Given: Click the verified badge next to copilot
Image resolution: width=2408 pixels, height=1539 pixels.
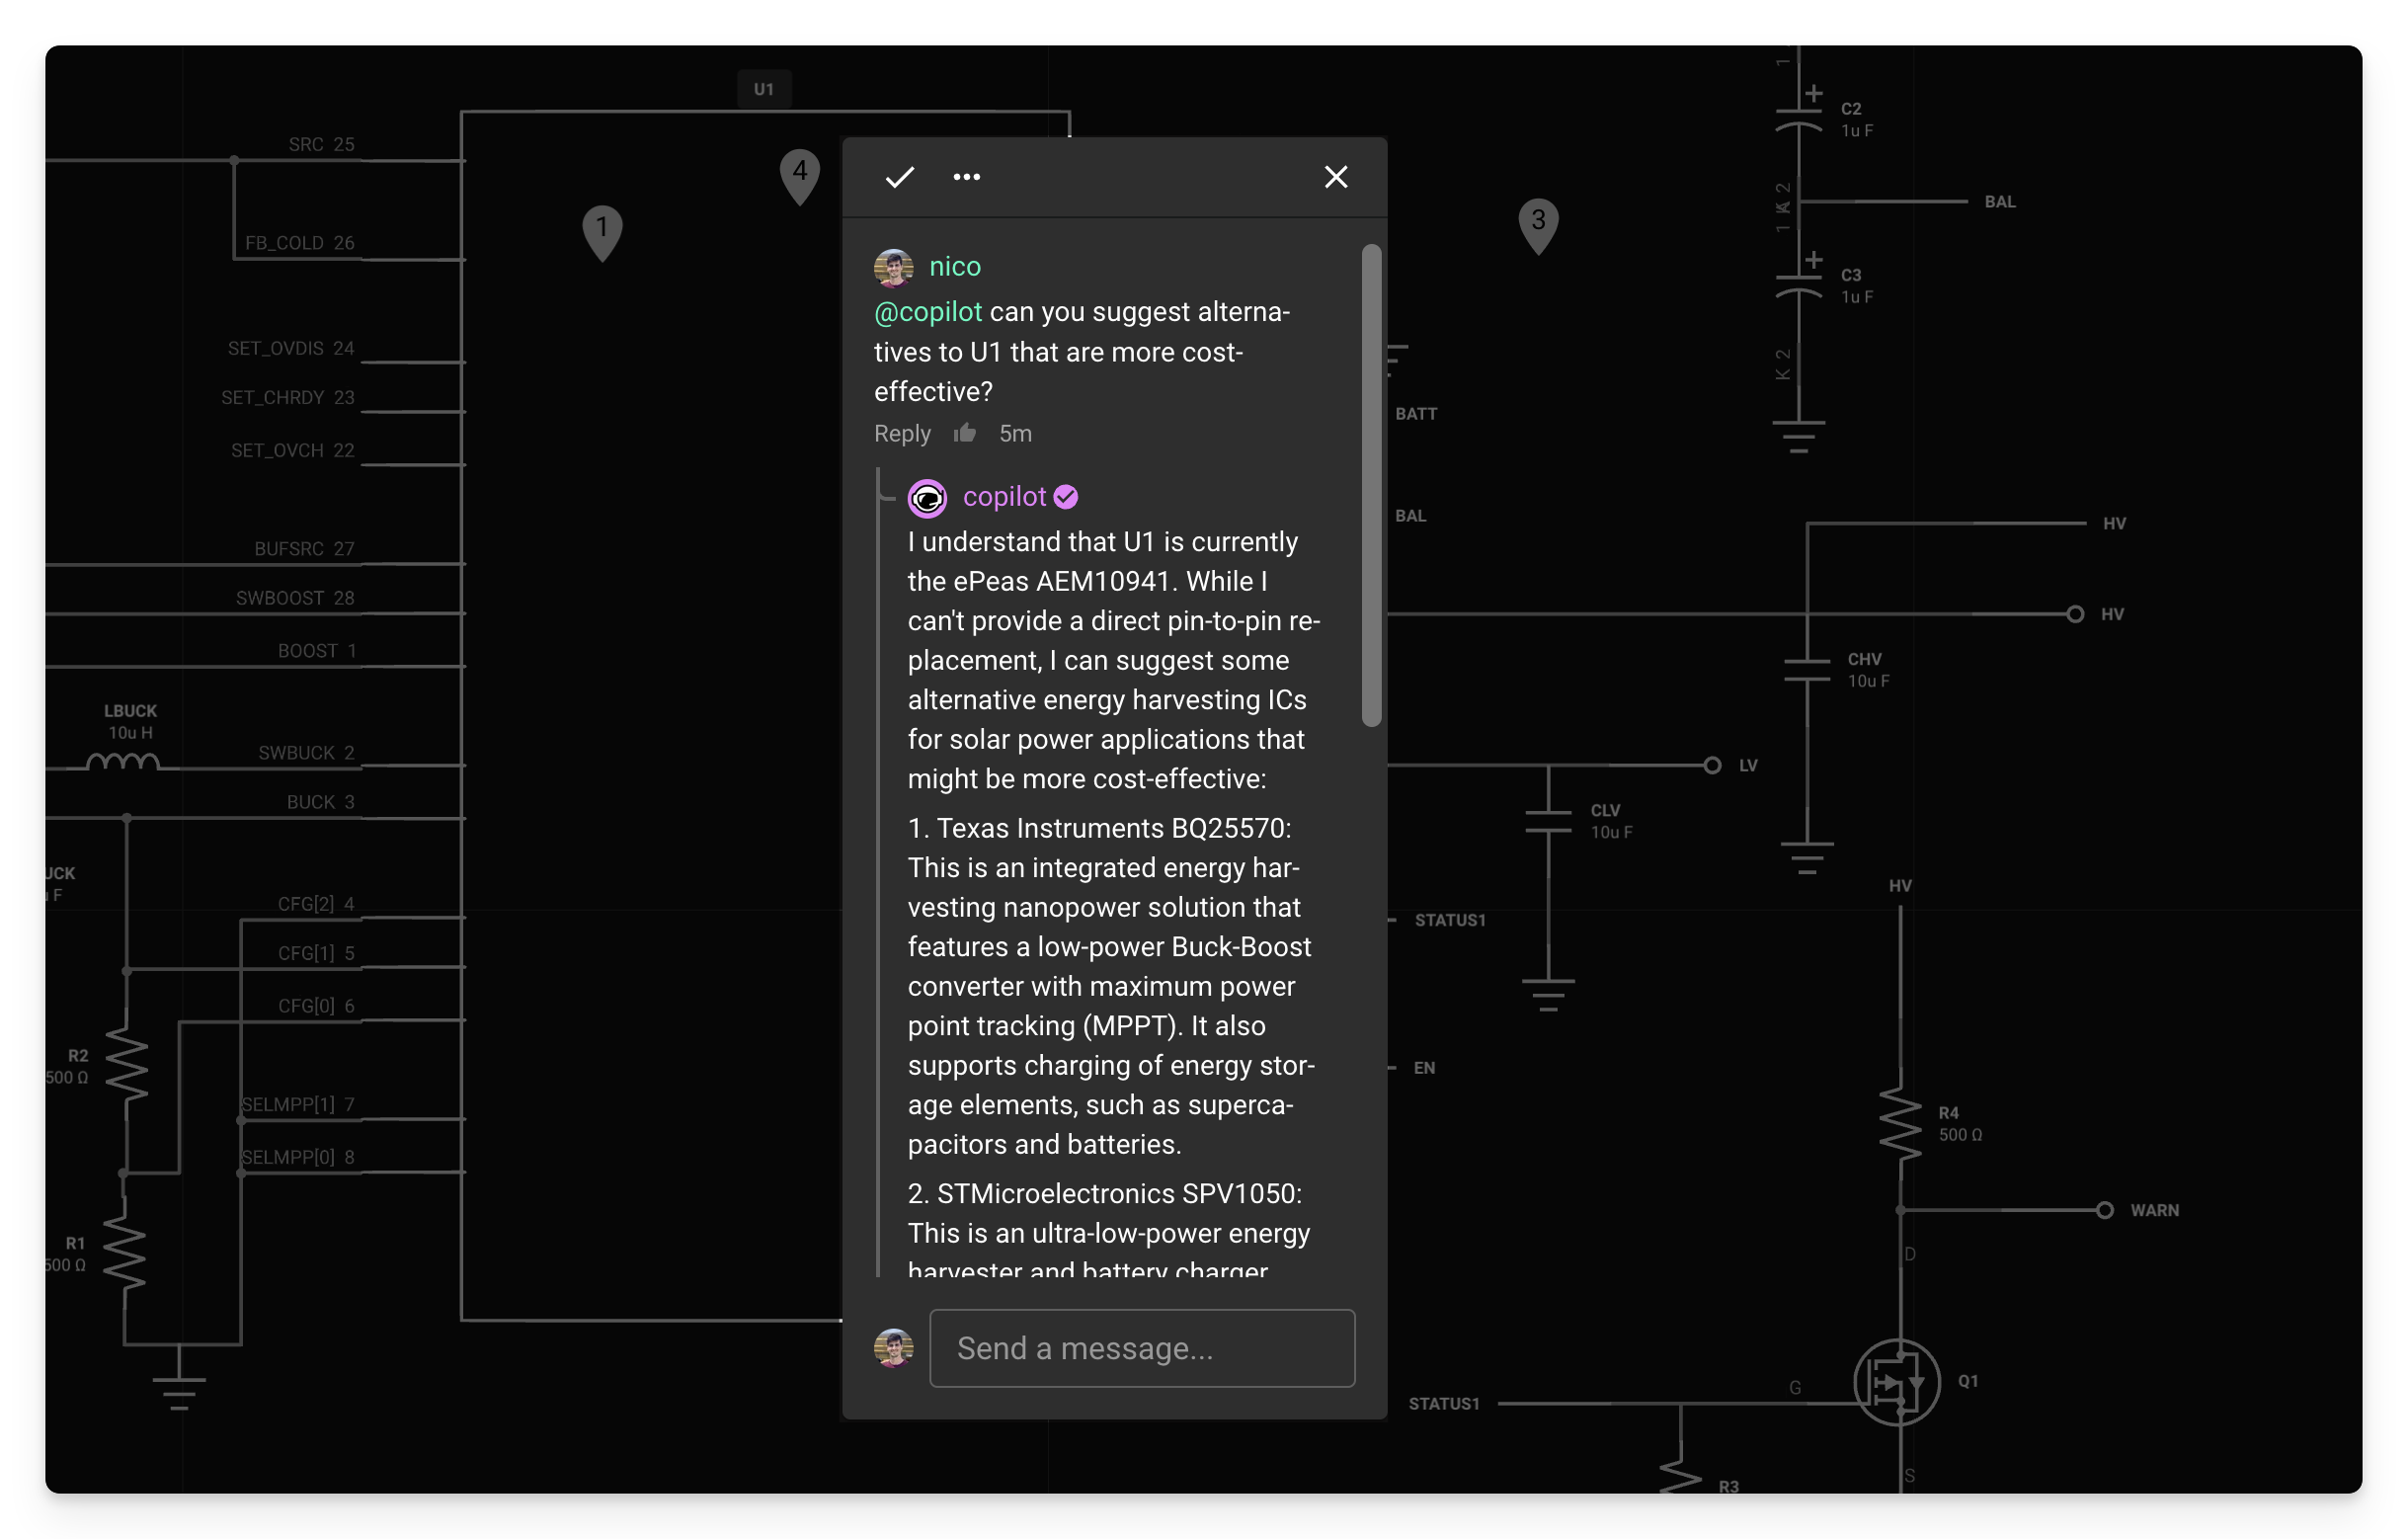Looking at the screenshot, I should pyautogui.click(x=1065, y=495).
